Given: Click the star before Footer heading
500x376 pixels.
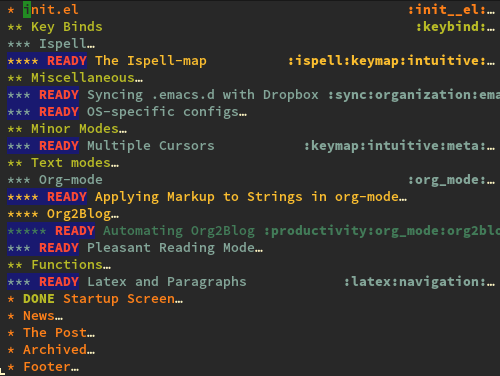Looking at the screenshot, I should tap(11, 367).
